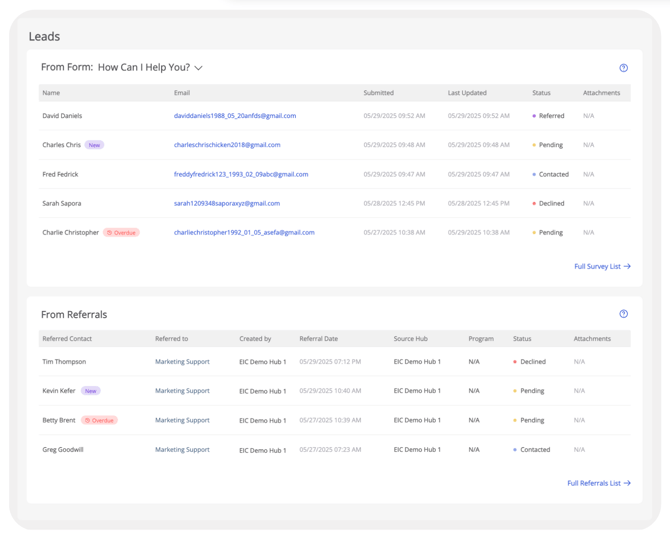Click the Pending status for Betty Brent

pyautogui.click(x=529, y=420)
